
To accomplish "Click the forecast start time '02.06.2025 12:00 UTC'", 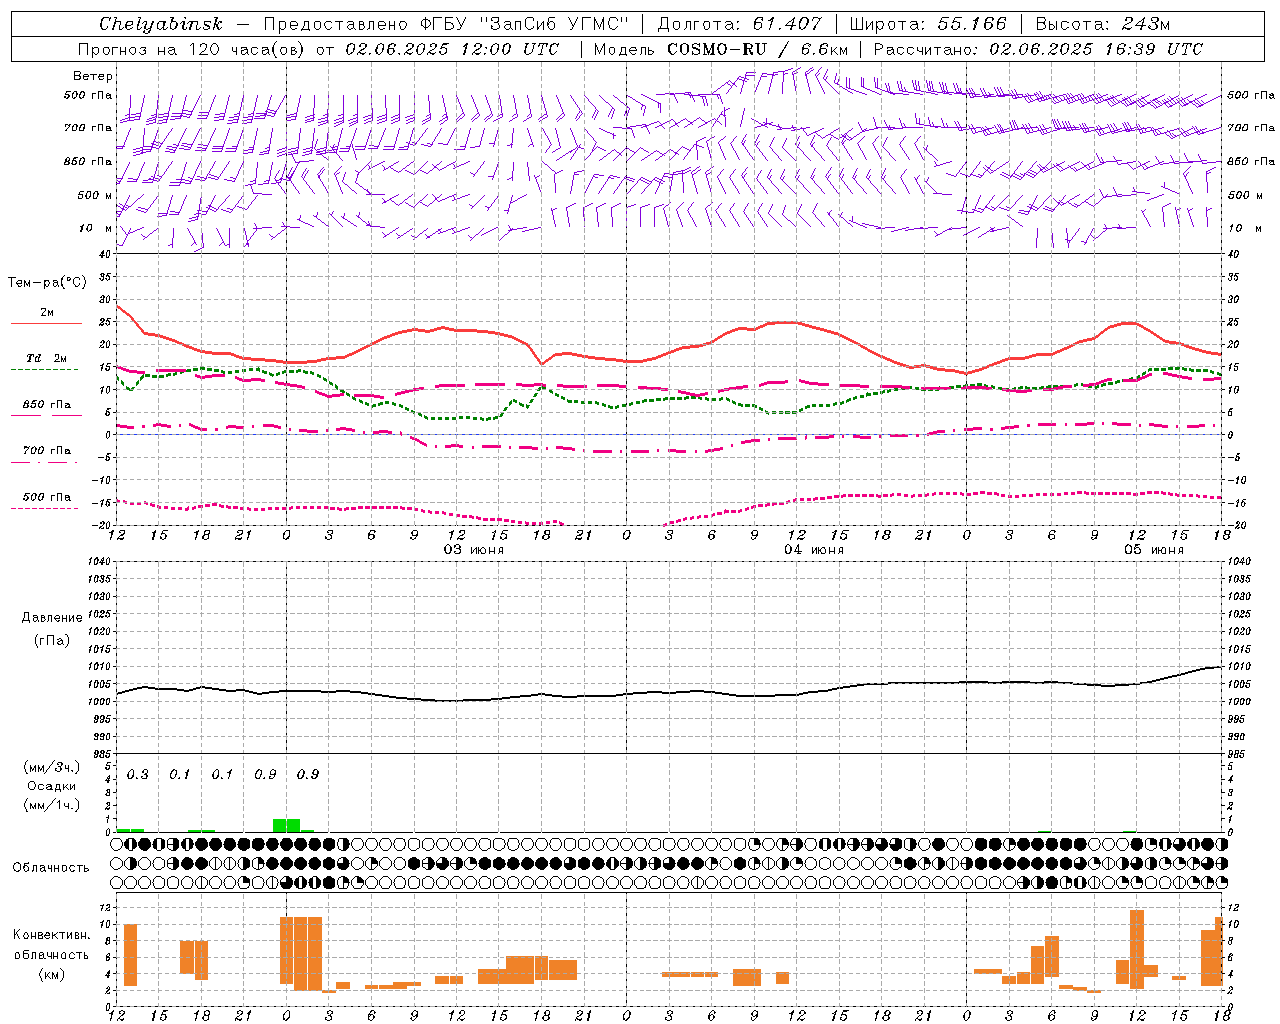I will [x=452, y=49].
